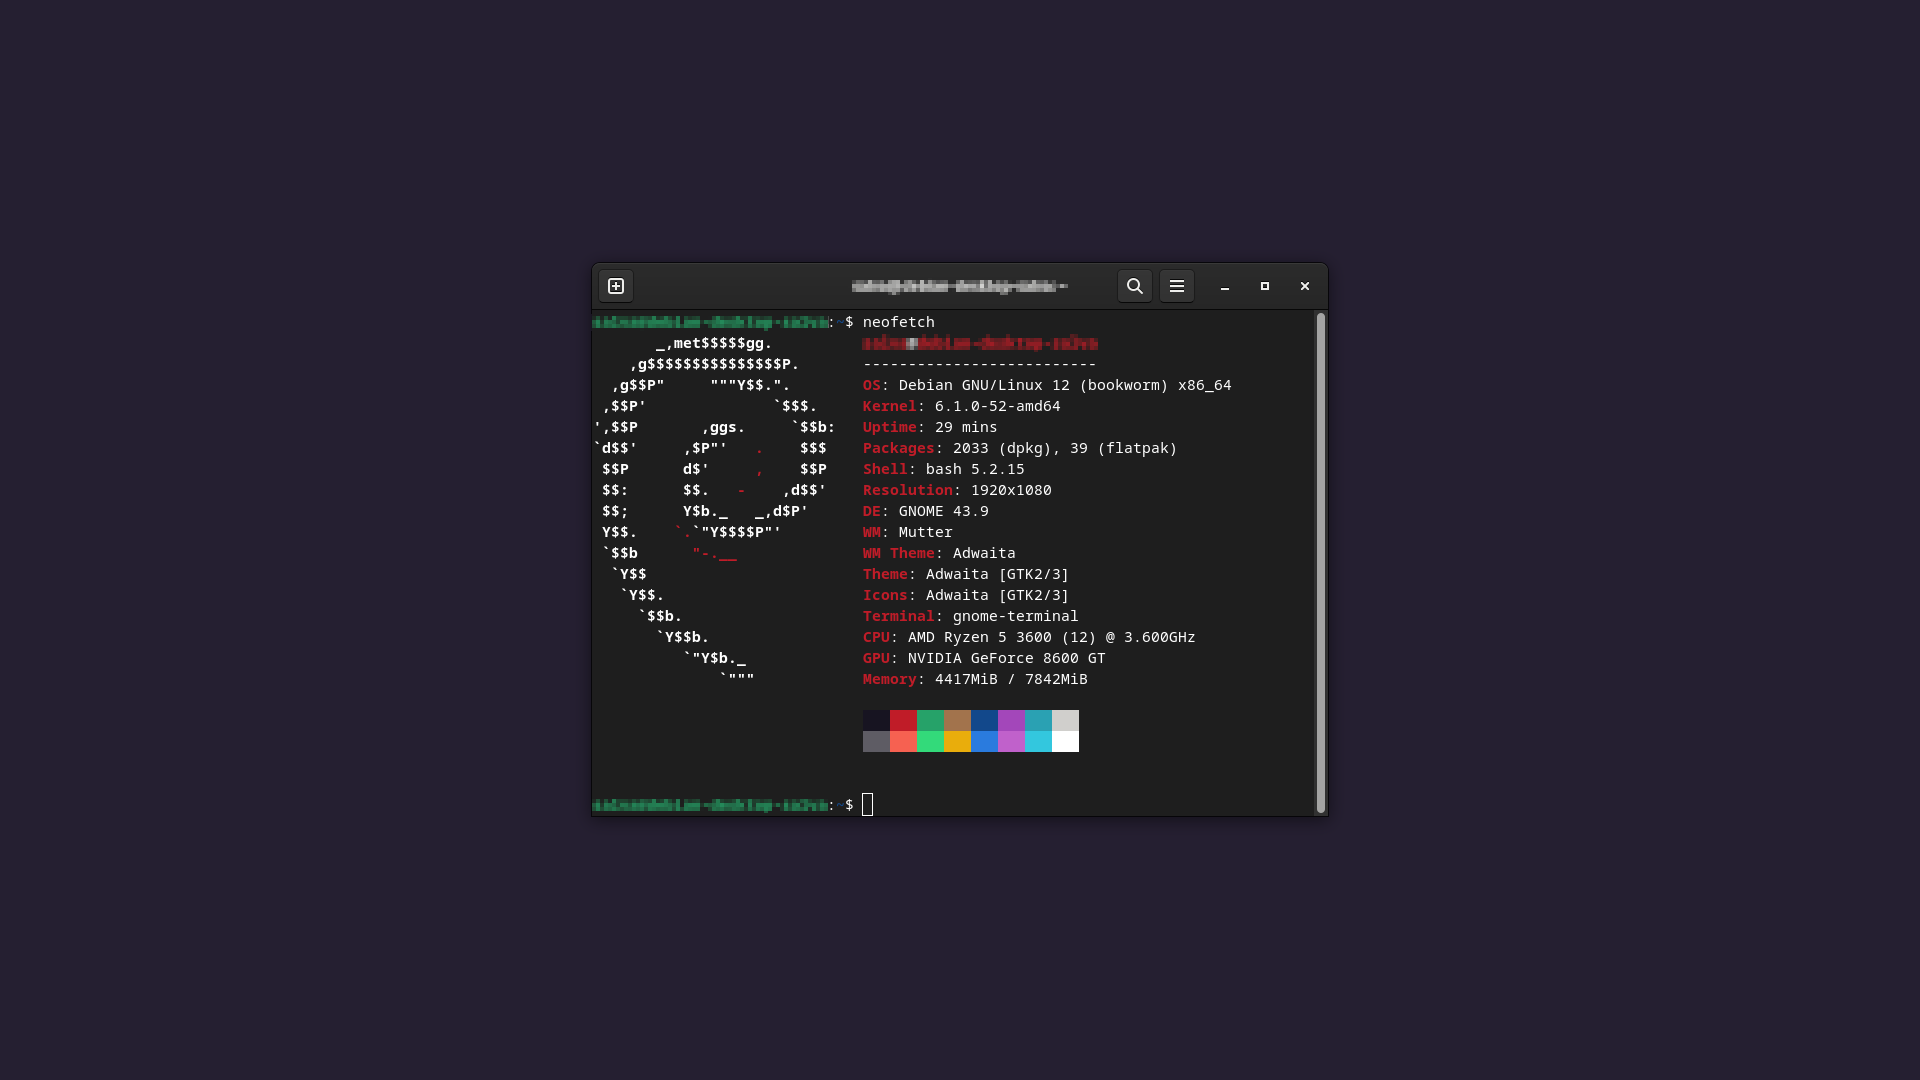This screenshot has height=1080, width=1920.
Task: Click the terminal value "gnome-terminal"
Action: click(x=1016, y=616)
